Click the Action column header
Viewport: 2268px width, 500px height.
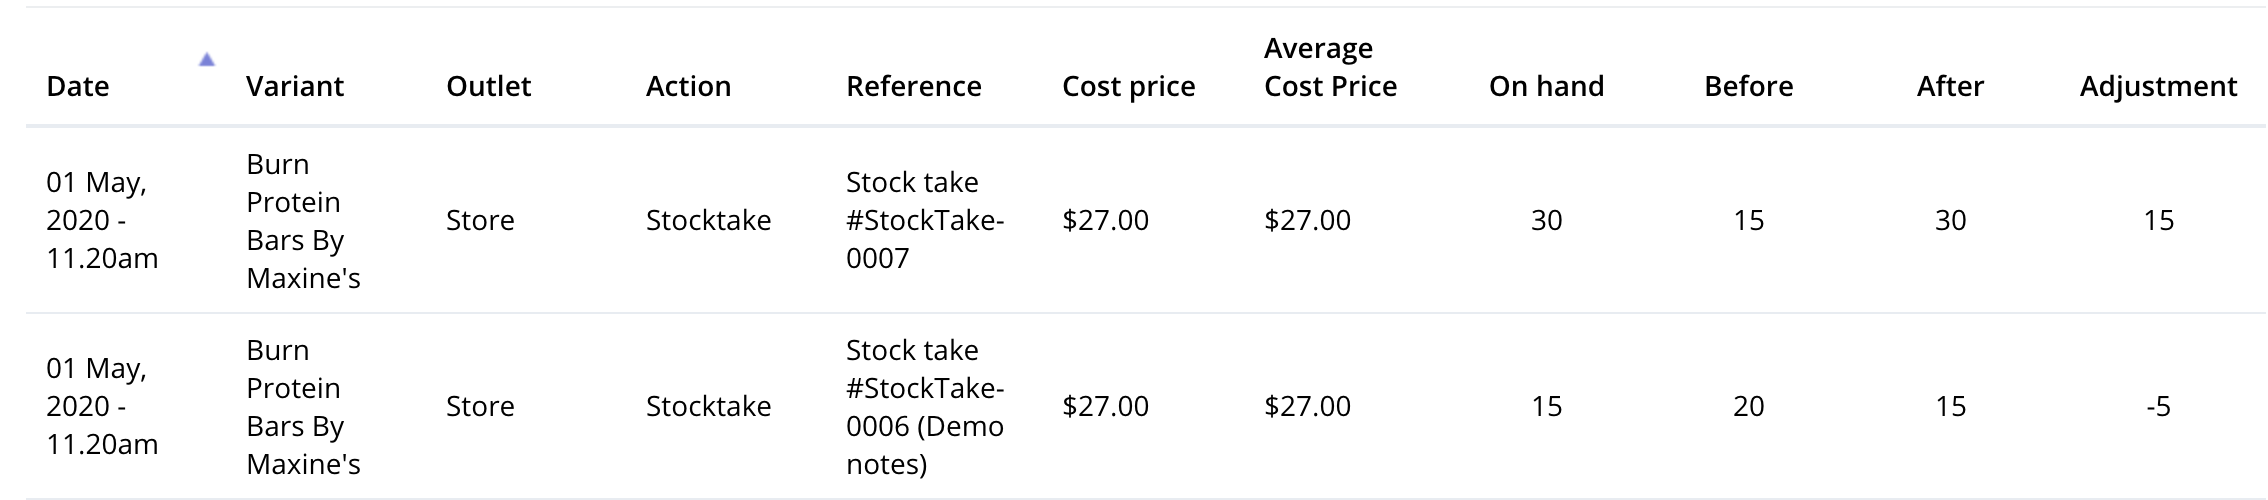click(x=688, y=87)
